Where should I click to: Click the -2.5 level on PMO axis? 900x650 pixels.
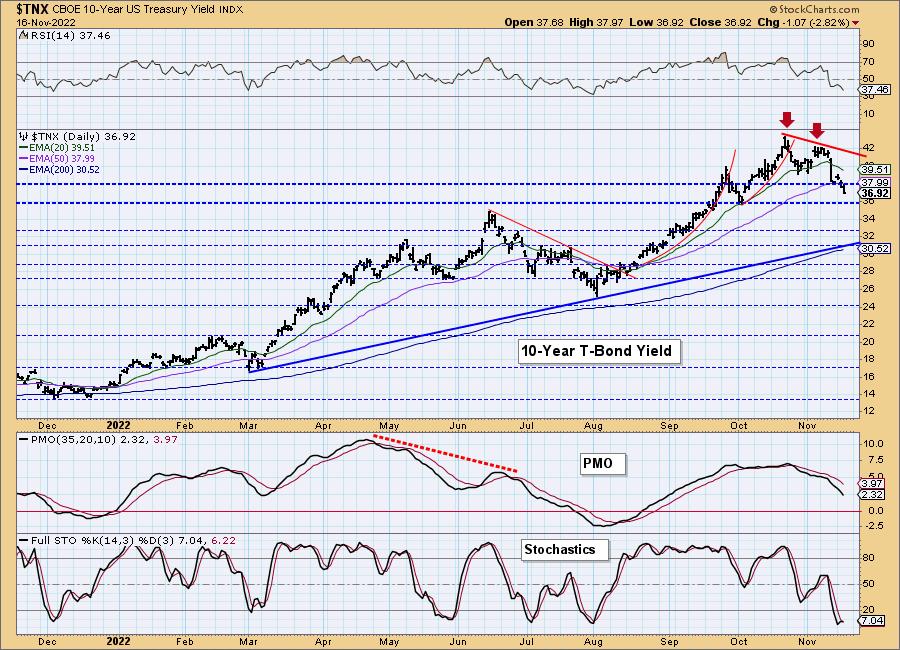click(x=872, y=526)
